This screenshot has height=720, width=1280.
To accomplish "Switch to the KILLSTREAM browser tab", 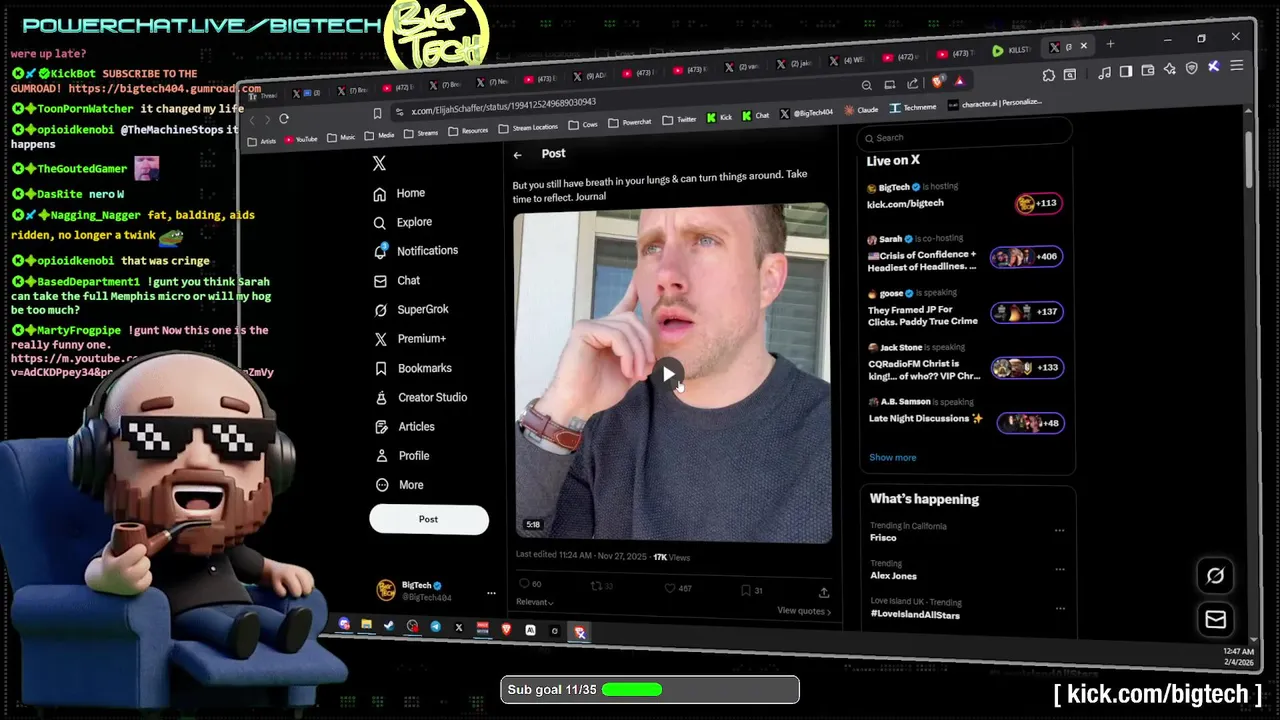I will tap(1012, 50).
